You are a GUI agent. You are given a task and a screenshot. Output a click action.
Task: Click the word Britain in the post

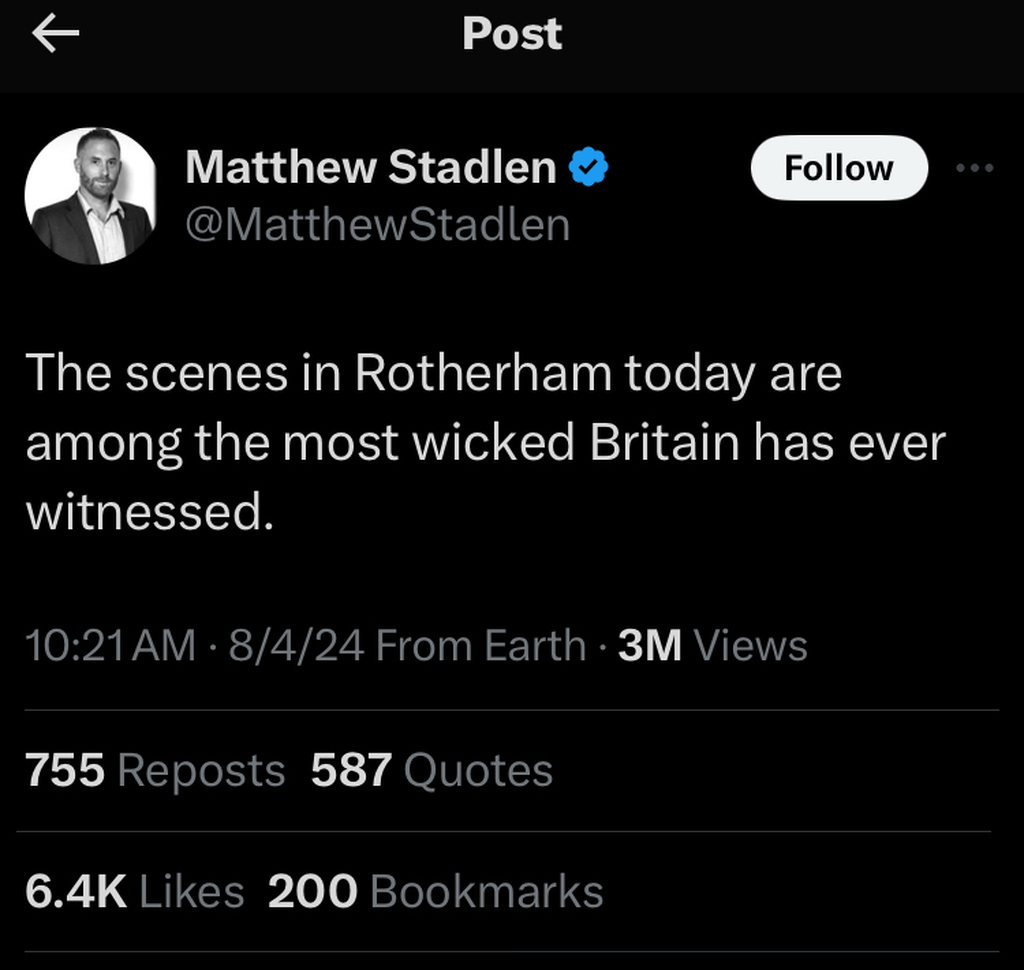coord(665,444)
